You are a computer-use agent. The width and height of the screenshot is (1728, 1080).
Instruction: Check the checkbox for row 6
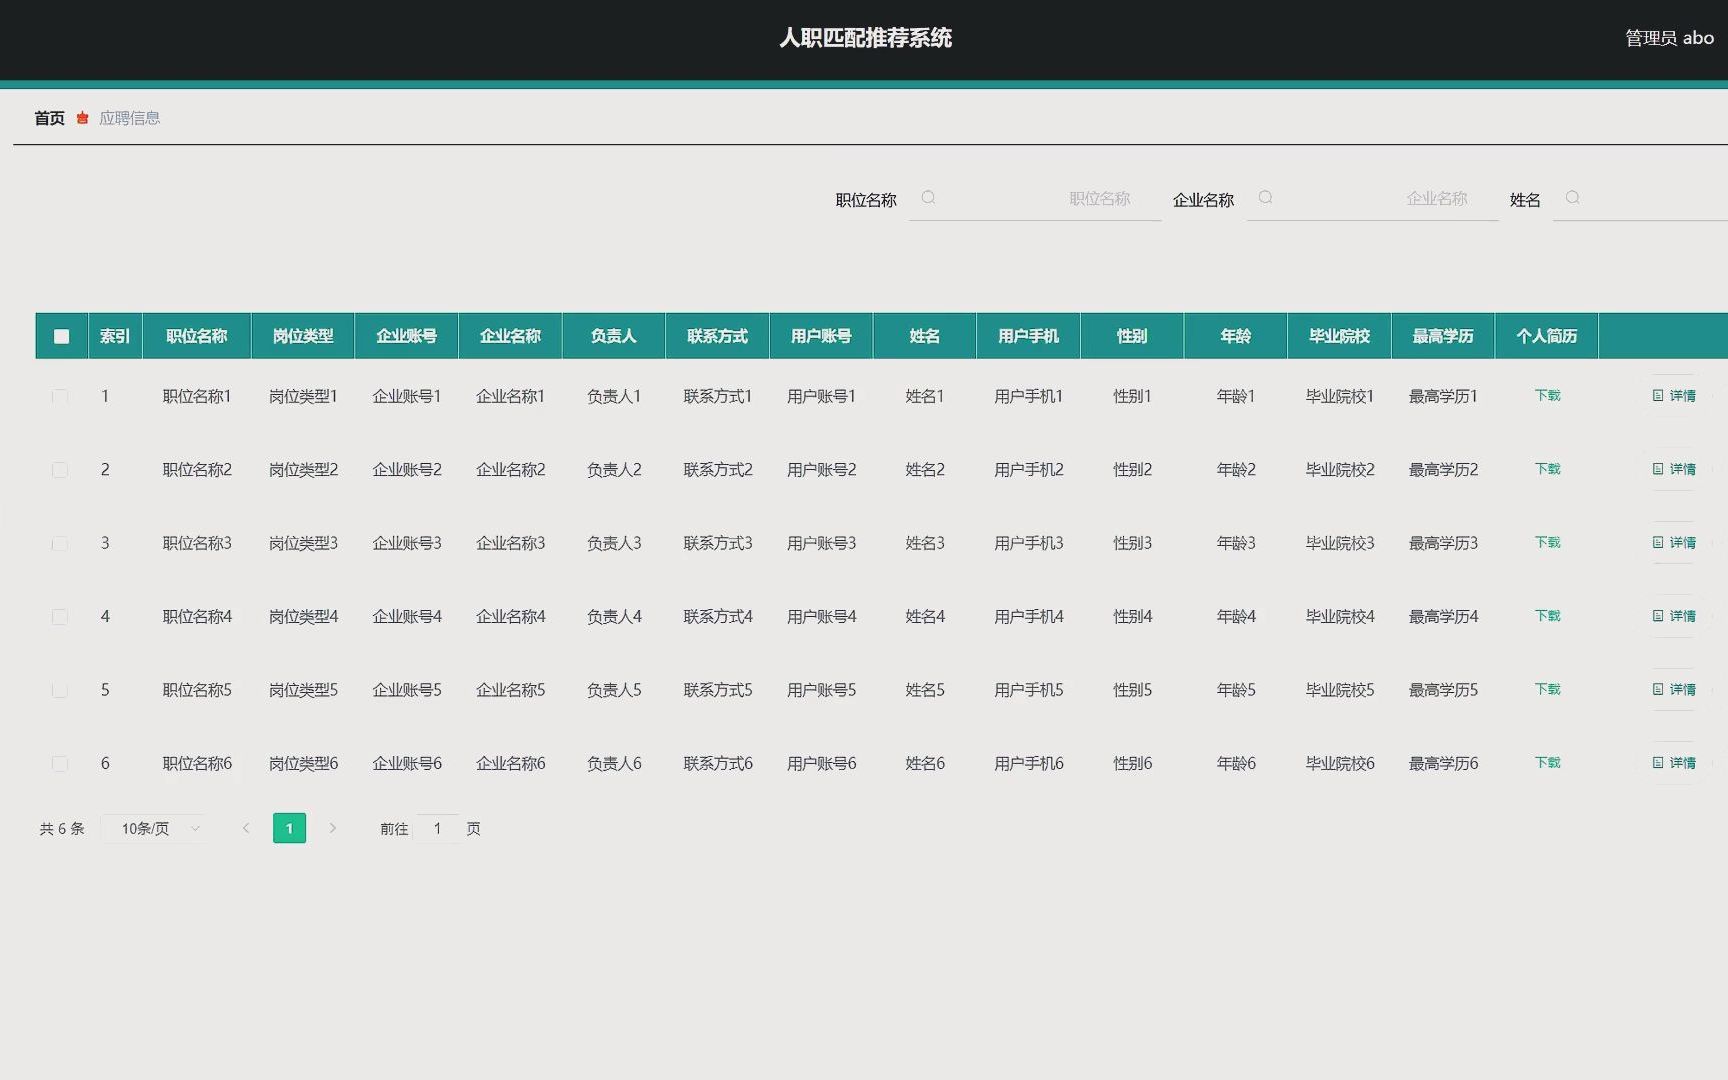[60, 764]
